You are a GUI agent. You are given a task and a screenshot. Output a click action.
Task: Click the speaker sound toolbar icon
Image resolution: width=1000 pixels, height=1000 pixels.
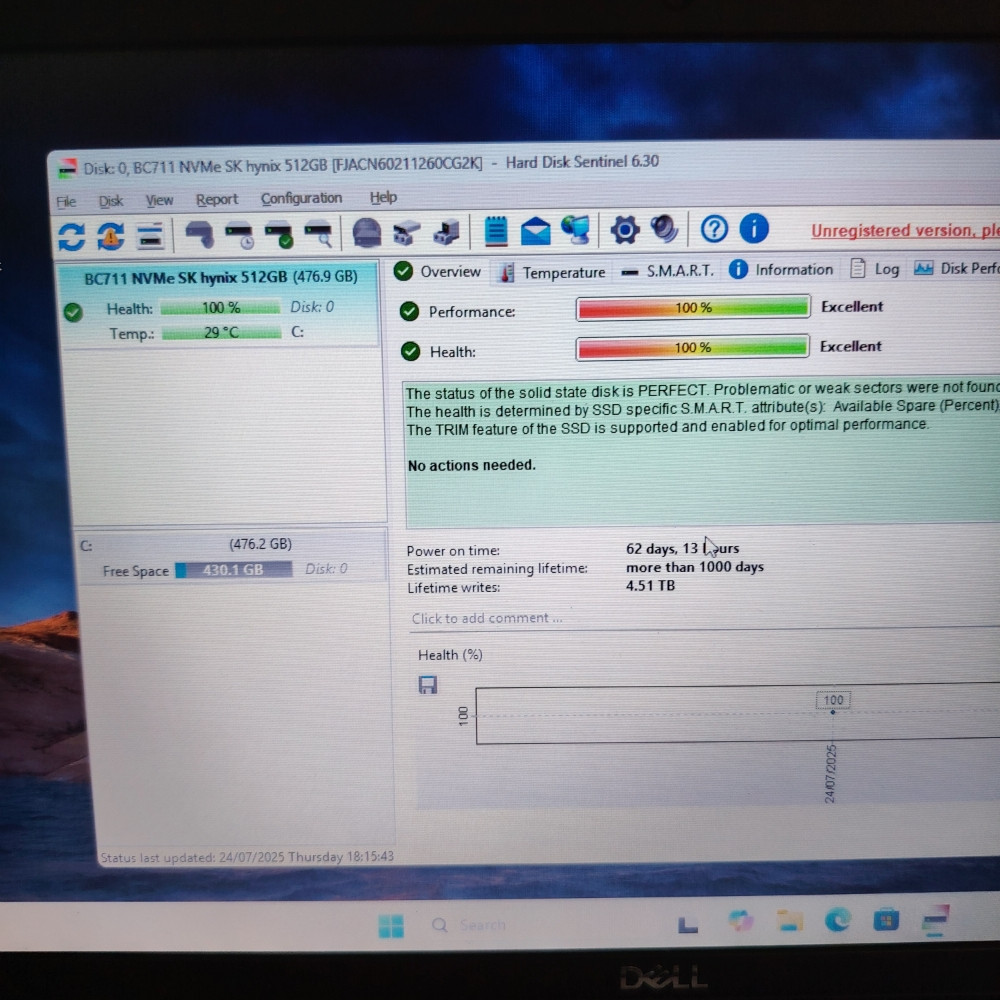[x=664, y=229]
